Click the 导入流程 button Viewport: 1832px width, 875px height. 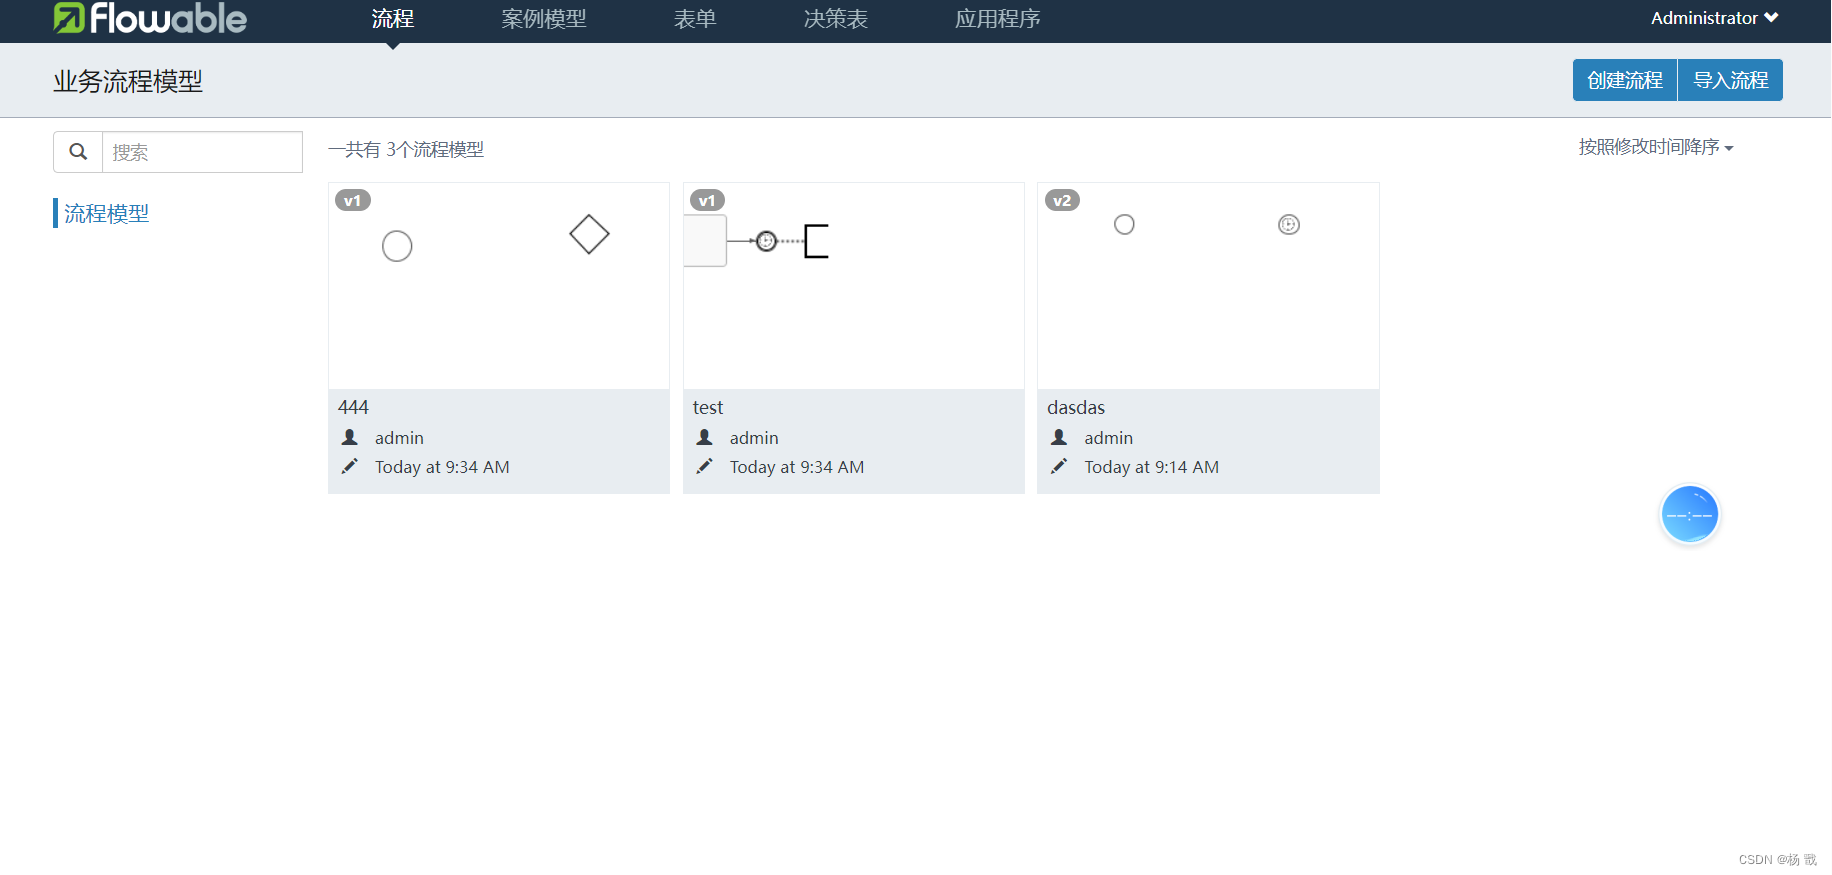tap(1730, 80)
